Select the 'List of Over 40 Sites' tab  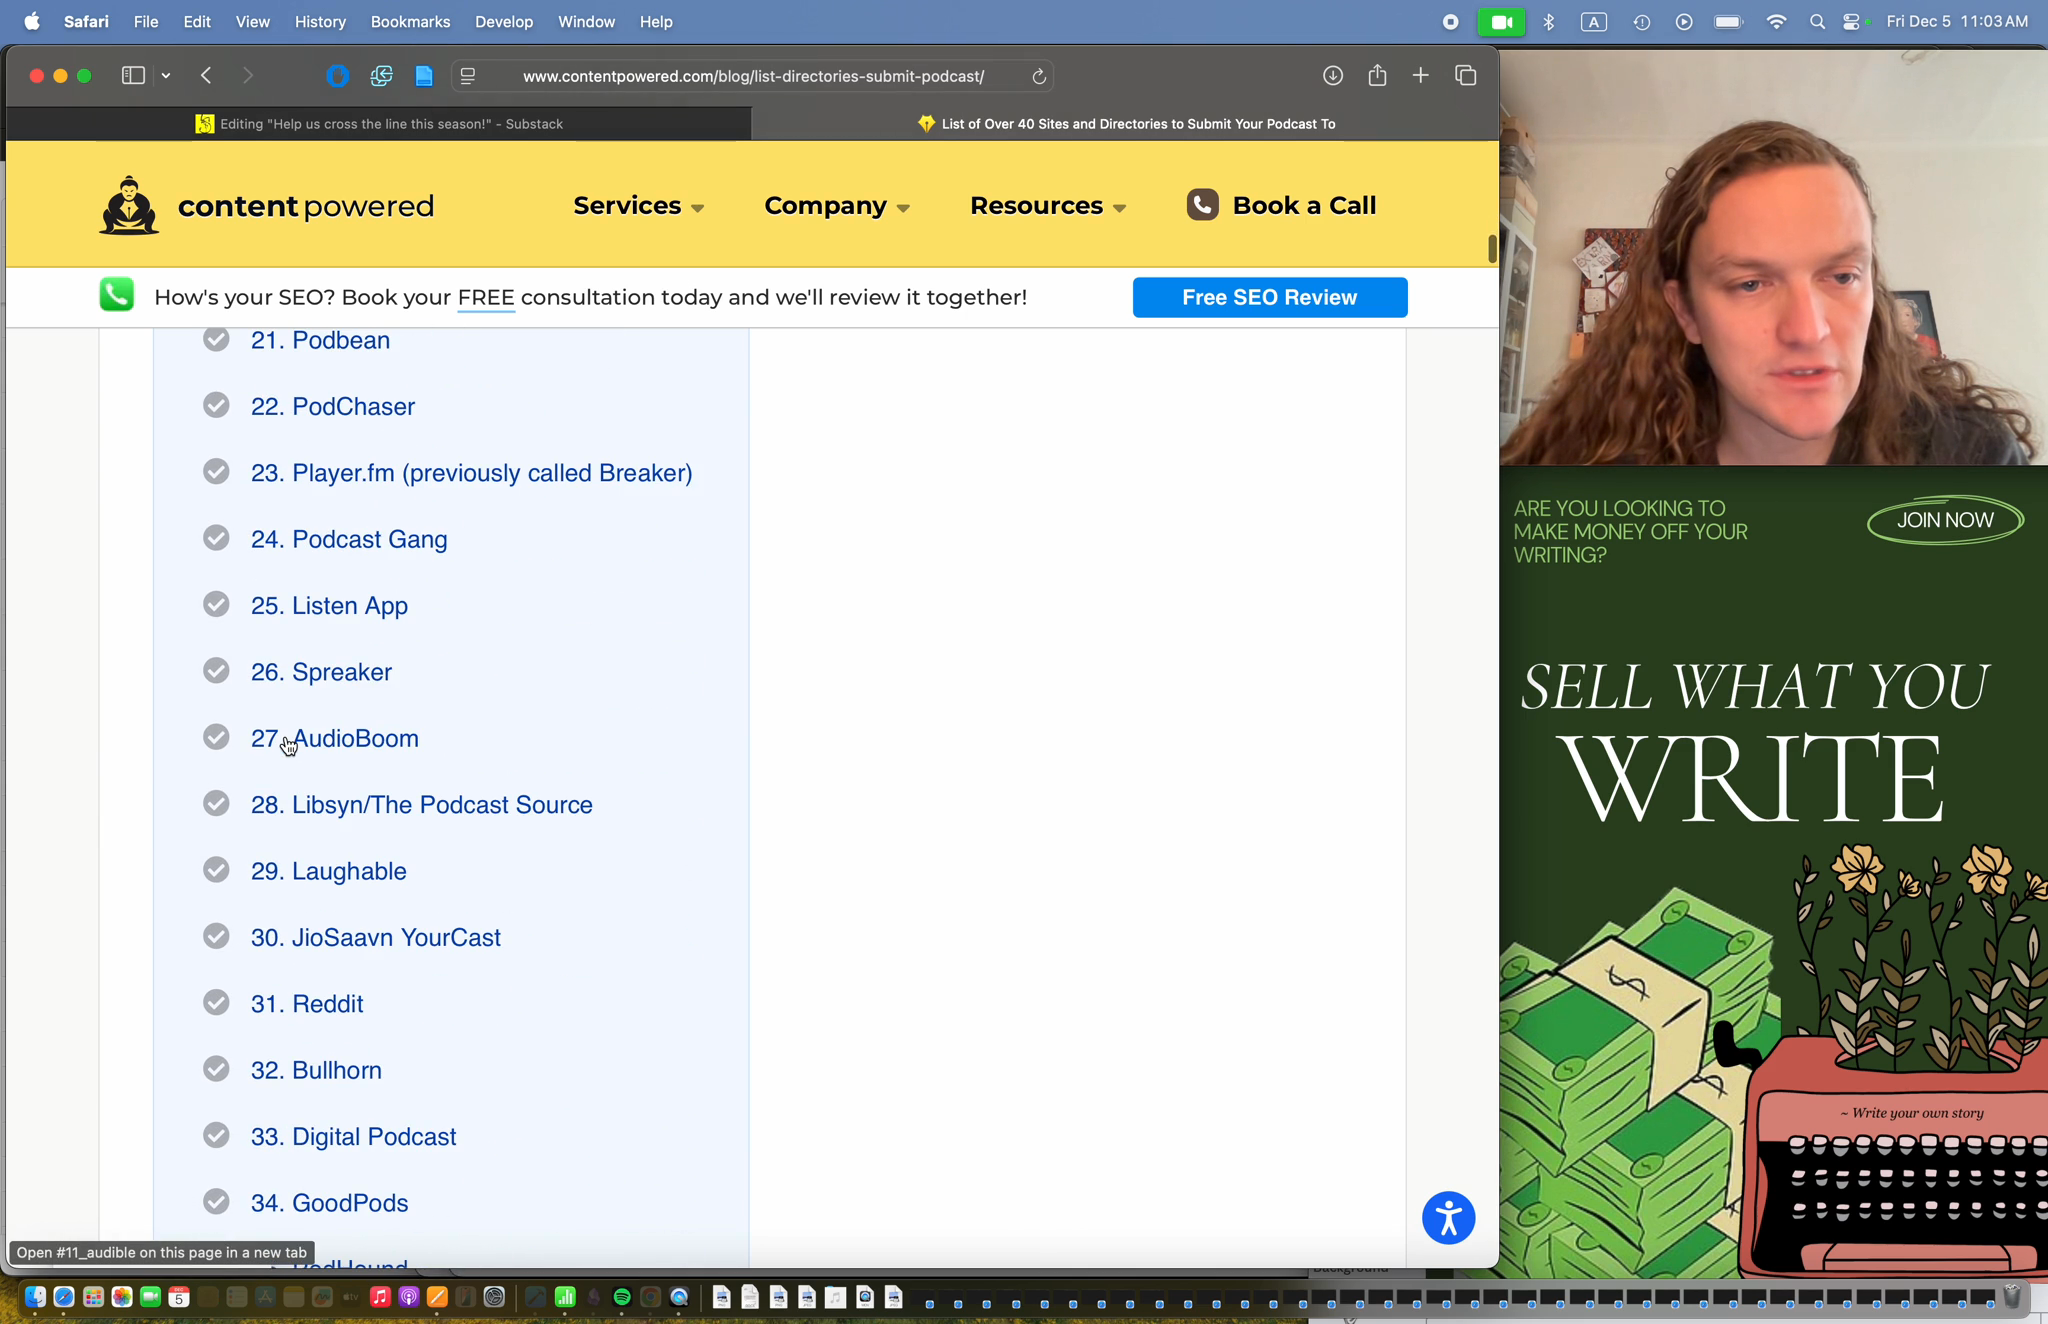[1125, 124]
